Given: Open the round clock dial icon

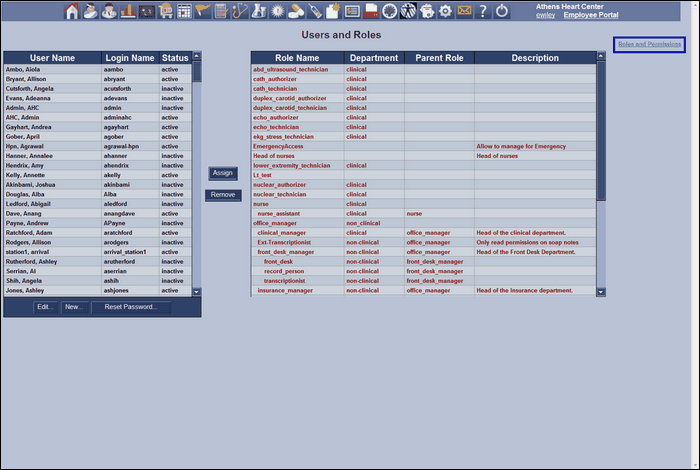Looking at the screenshot, I should coord(390,11).
